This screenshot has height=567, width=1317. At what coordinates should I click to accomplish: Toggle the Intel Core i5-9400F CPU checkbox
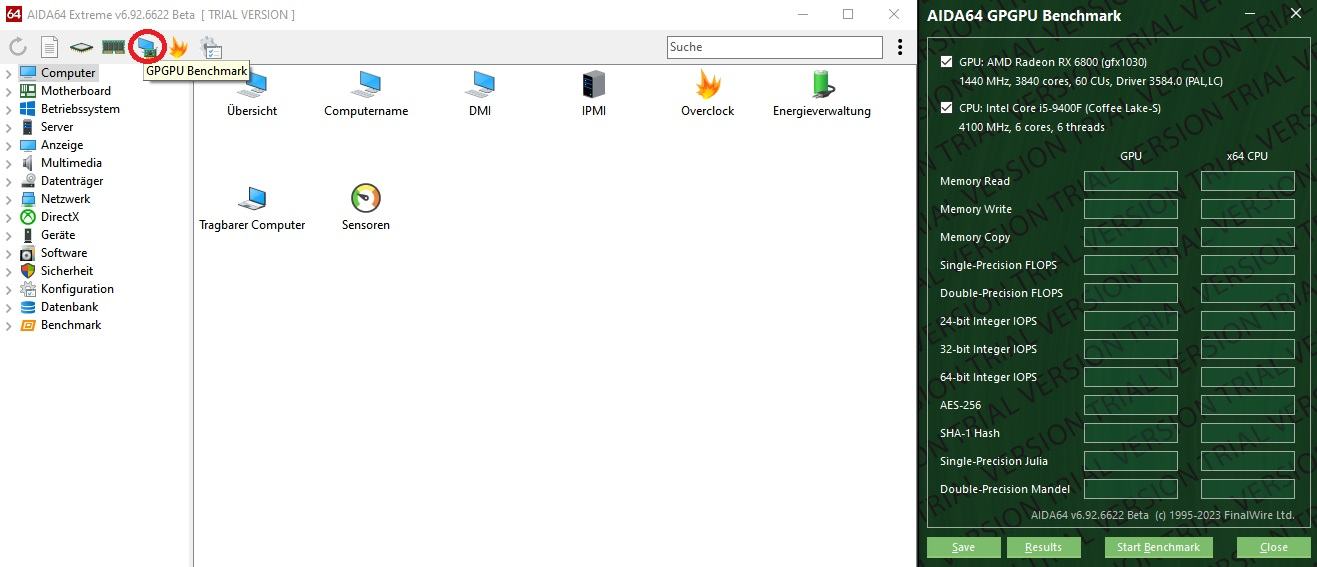(947, 108)
